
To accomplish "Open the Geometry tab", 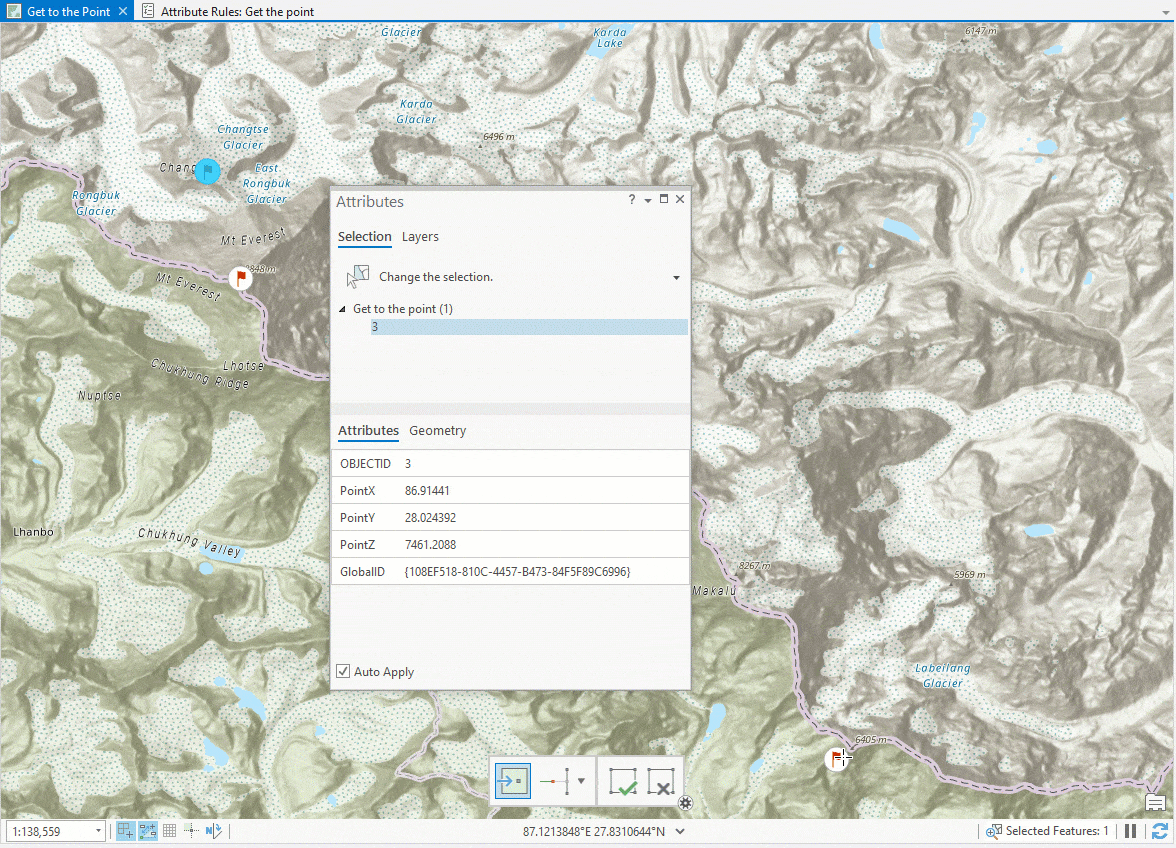I will pos(437,431).
